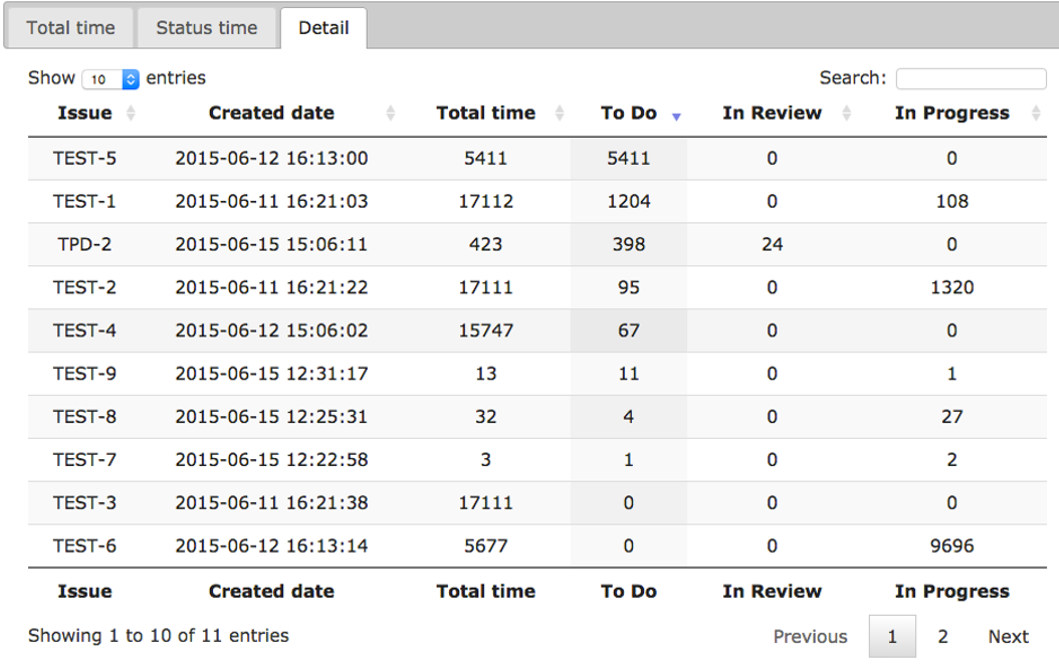Select issue TEST-4 cell
Image resolution: width=1059 pixels, height=670 pixels.
point(85,331)
